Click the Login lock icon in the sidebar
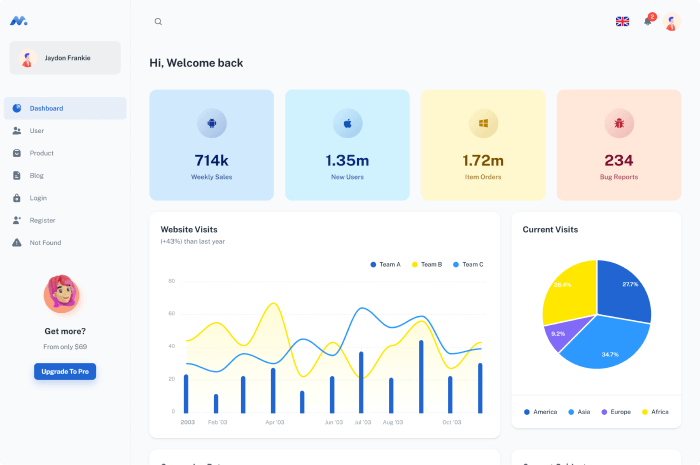Image resolution: width=700 pixels, height=465 pixels. [17, 198]
